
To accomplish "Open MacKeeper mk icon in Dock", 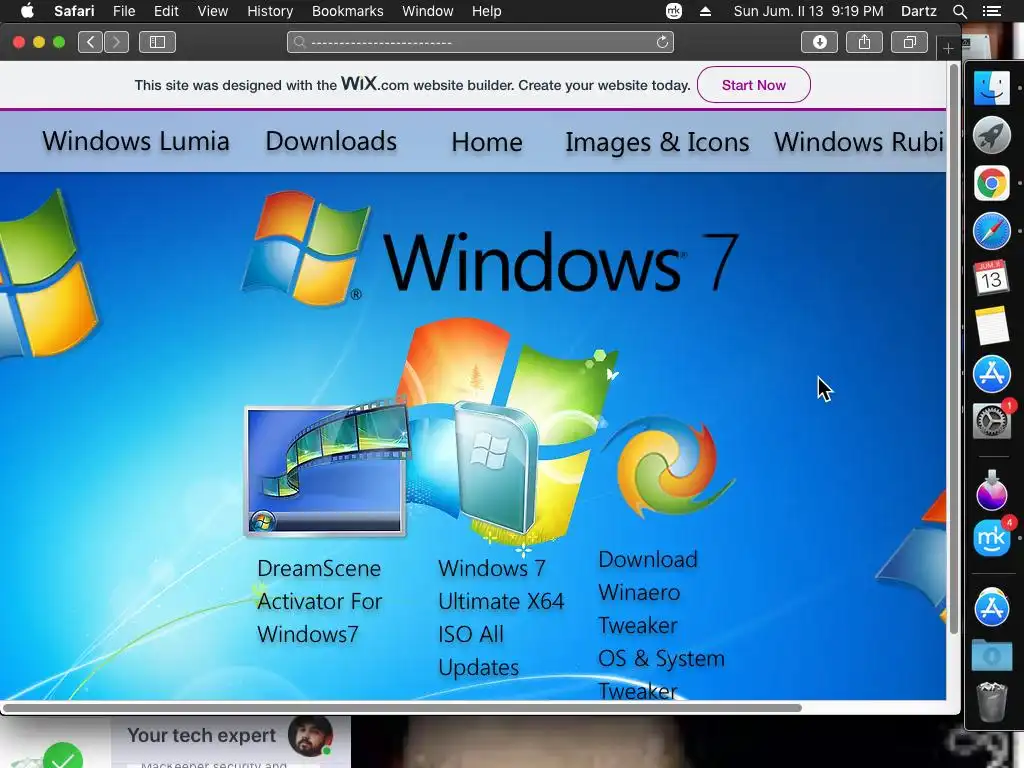I will 991,537.
